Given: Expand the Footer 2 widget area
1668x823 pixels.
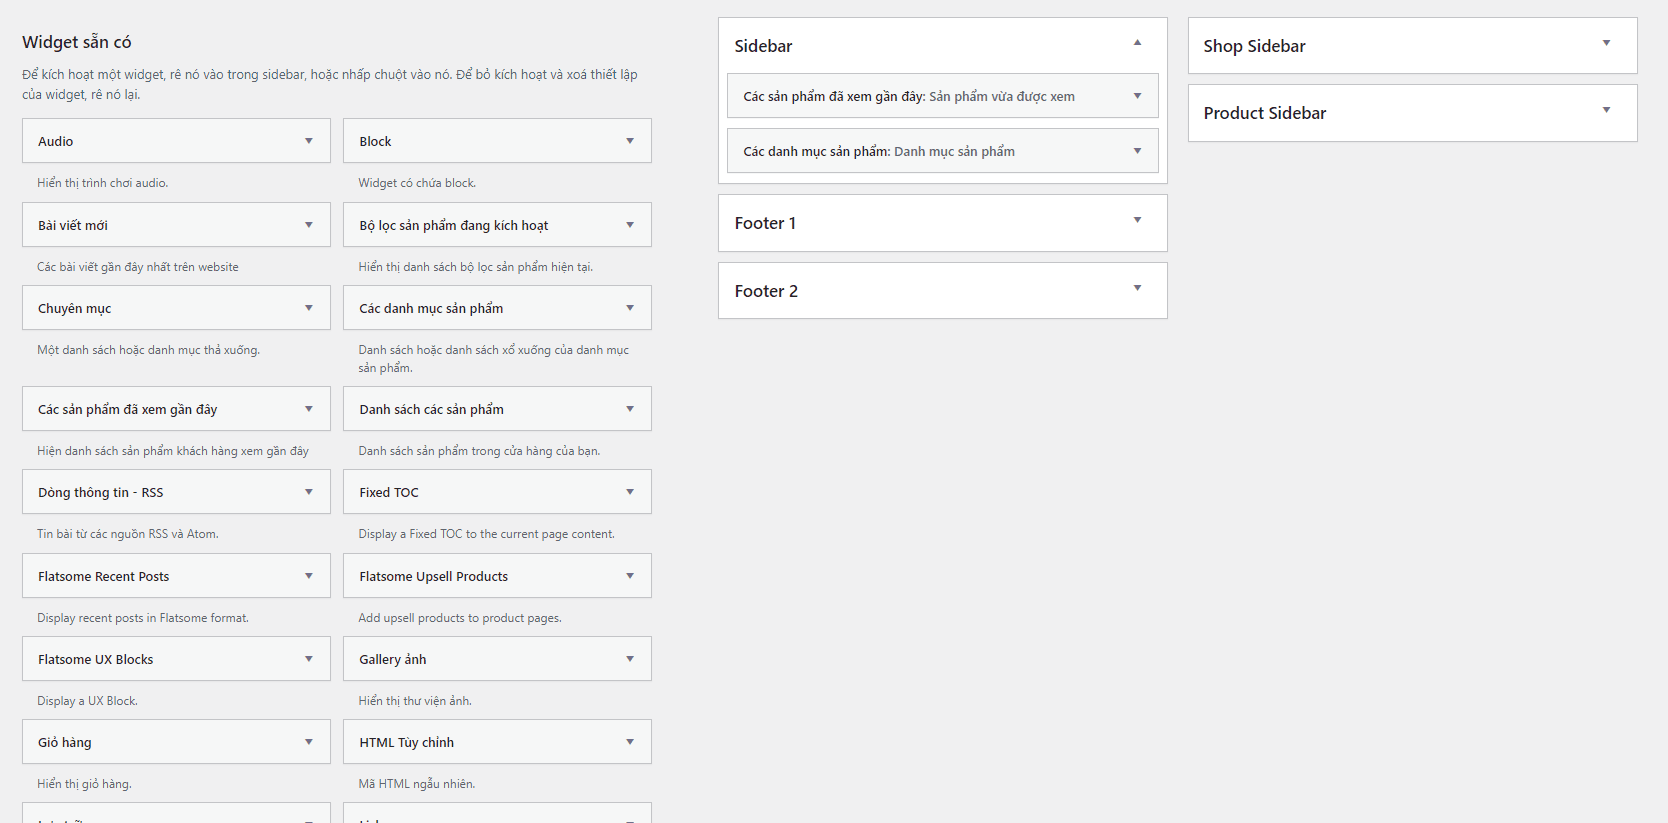Looking at the screenshot, I should click(x=942, y=291).
